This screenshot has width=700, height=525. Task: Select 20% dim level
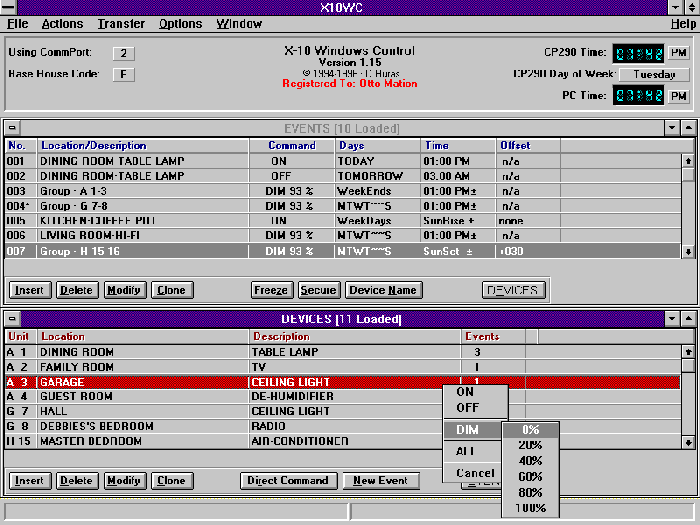point(530,445)
